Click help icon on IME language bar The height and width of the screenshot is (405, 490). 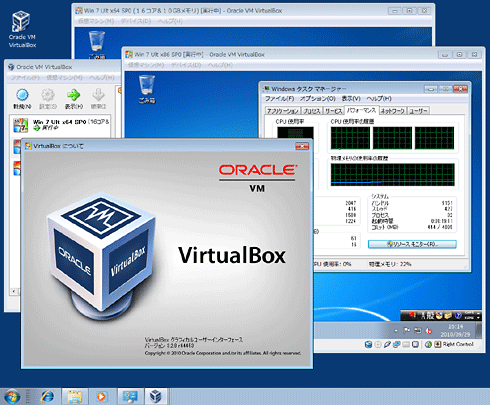458,315
